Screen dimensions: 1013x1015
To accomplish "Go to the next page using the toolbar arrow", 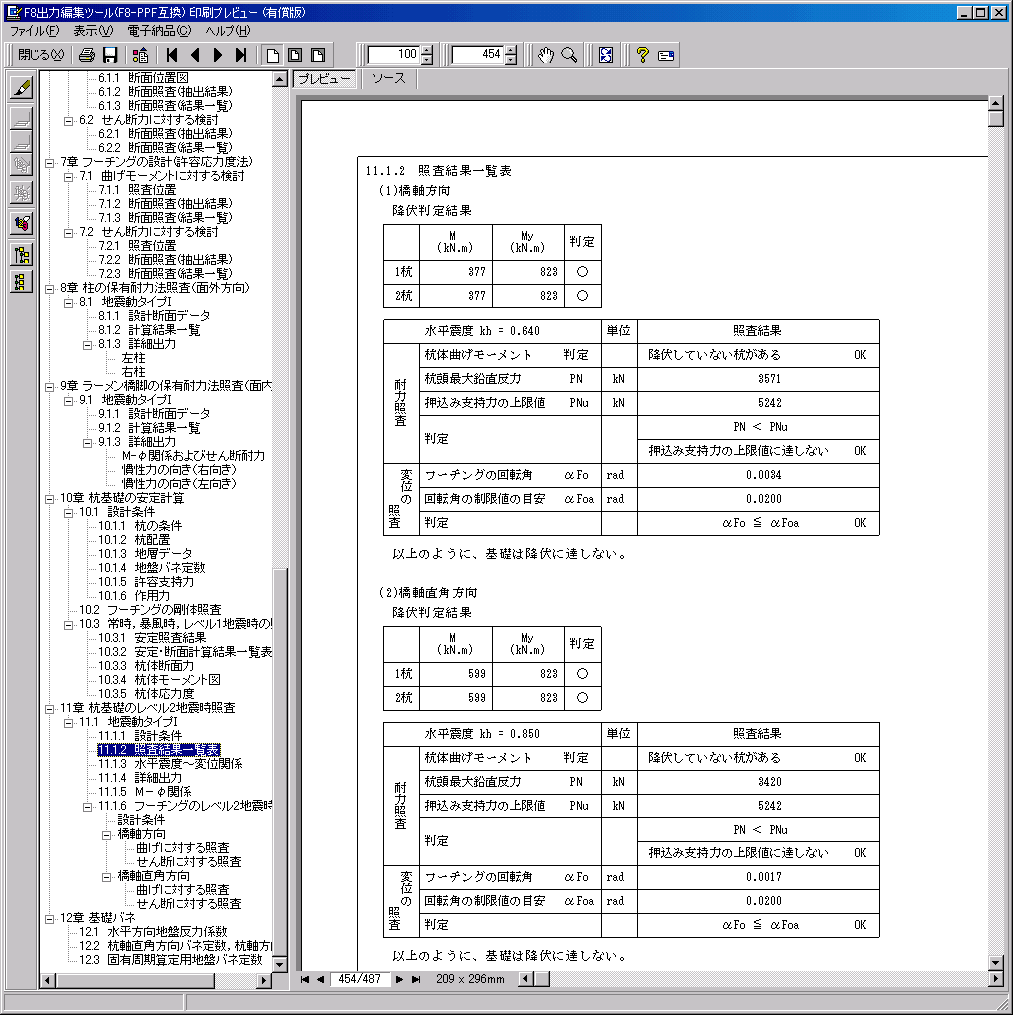I will click(x=218, y=56).
